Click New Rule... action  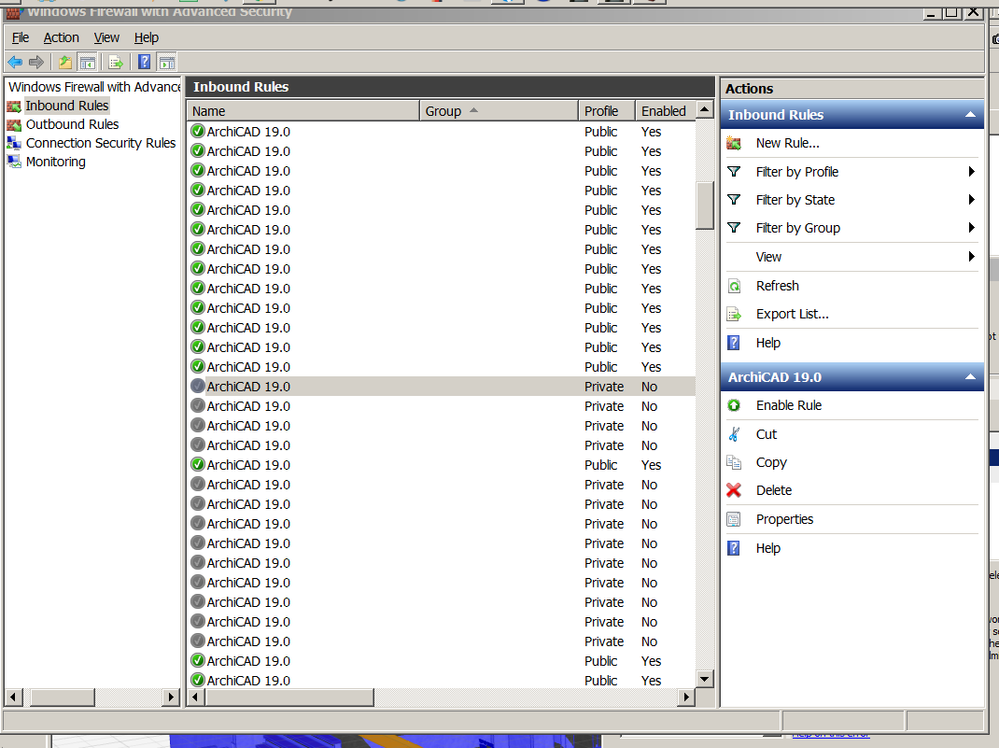[787, 143]
